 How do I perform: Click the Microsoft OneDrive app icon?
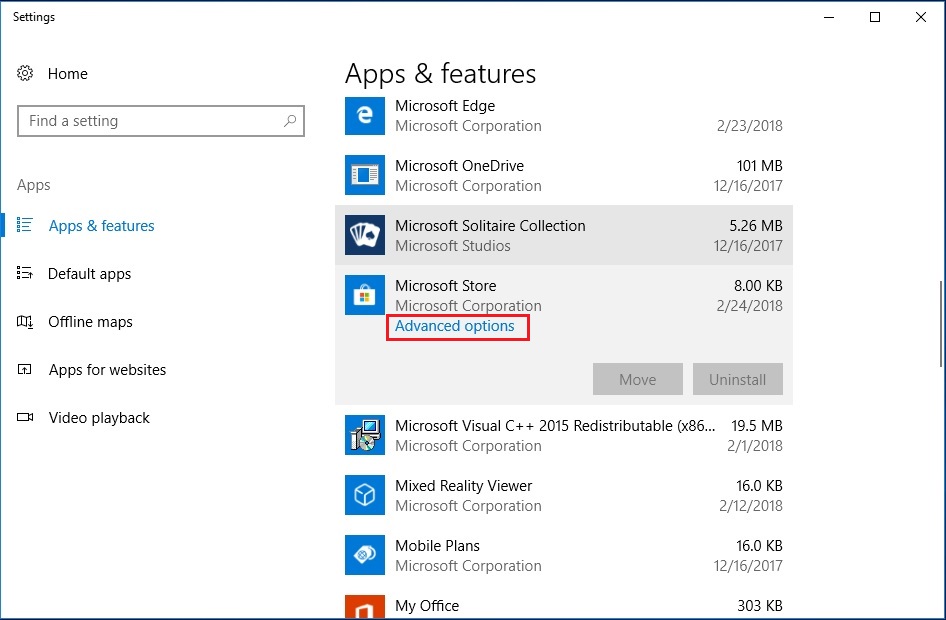point(364,175)
